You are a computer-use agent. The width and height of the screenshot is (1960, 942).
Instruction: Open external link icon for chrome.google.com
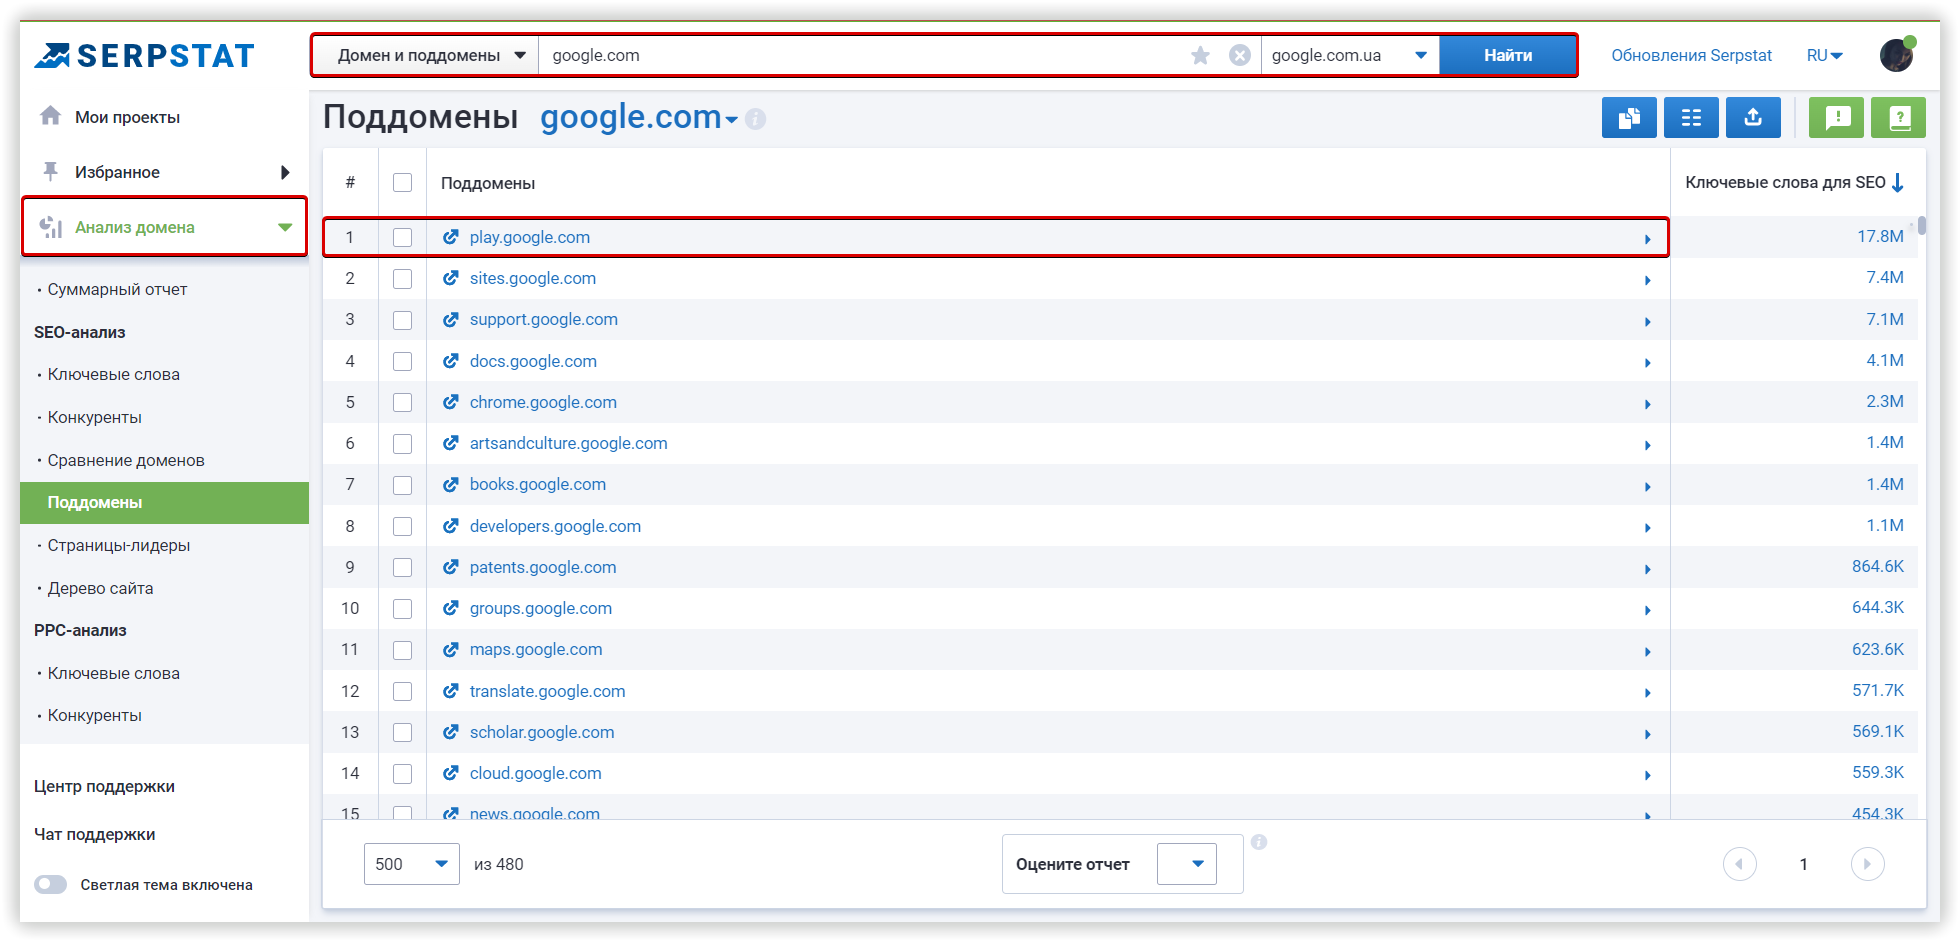tap(451, 402)
